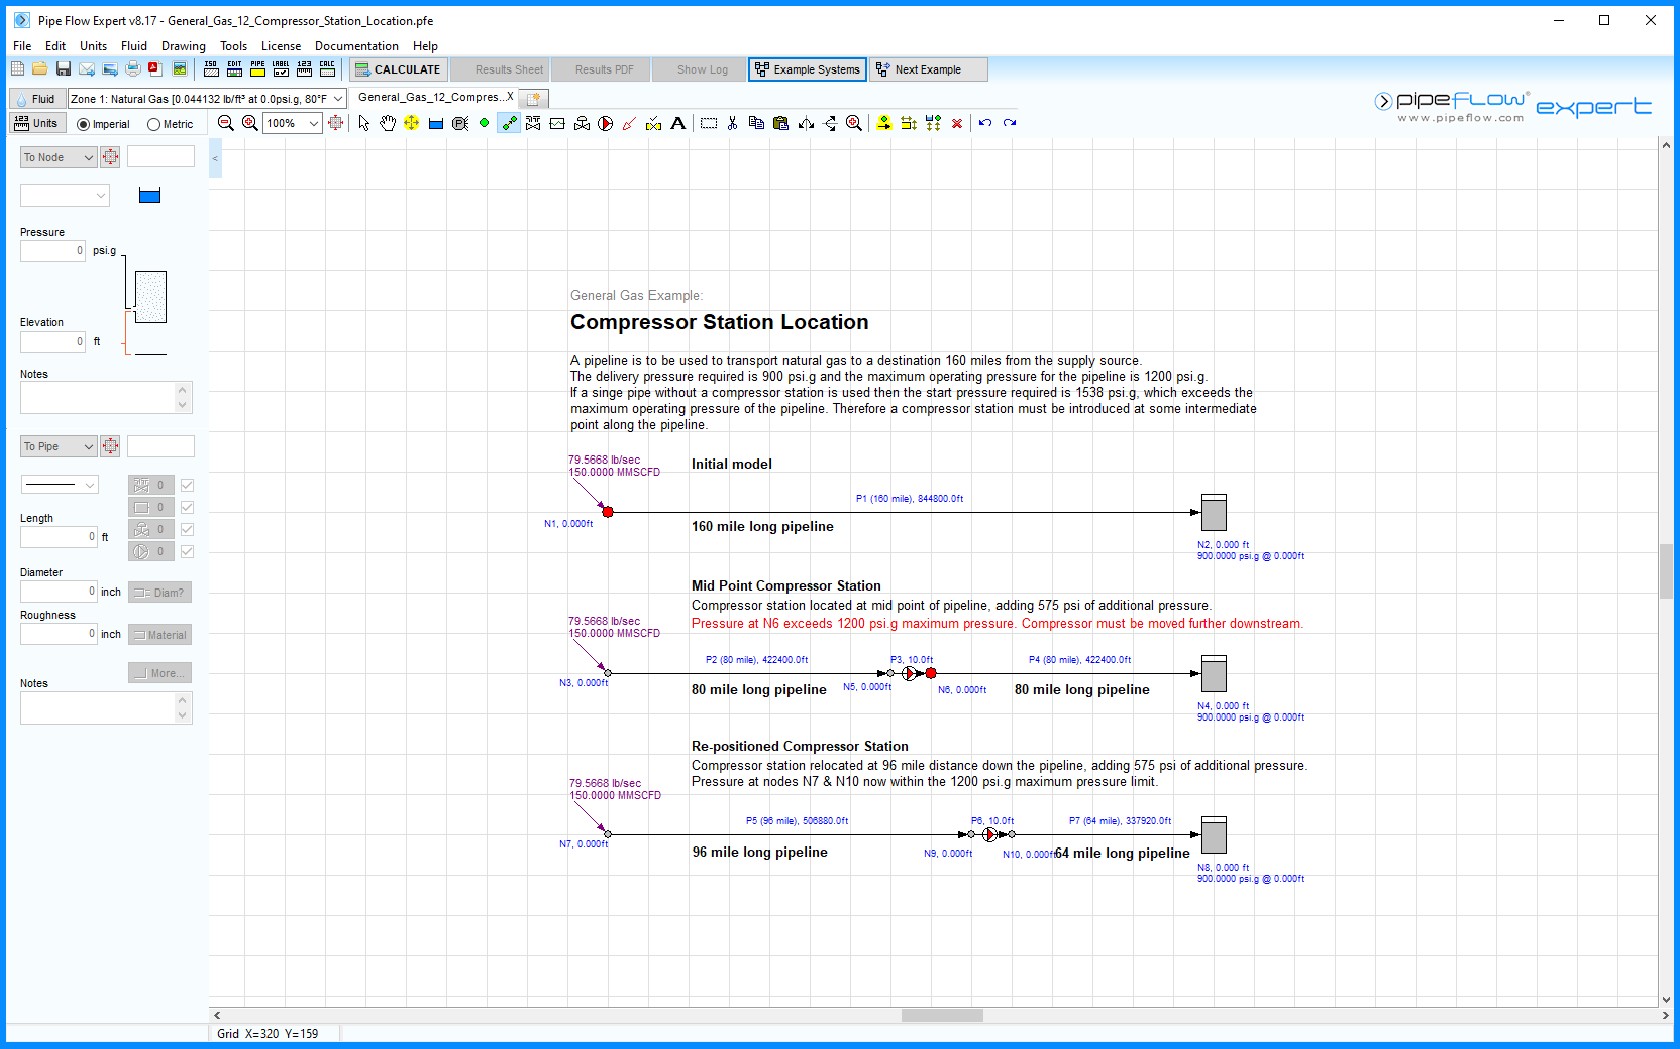This screenshot has height=1049, width=1680.
Task: Select the add tank tool
Action: coord(436,123)
